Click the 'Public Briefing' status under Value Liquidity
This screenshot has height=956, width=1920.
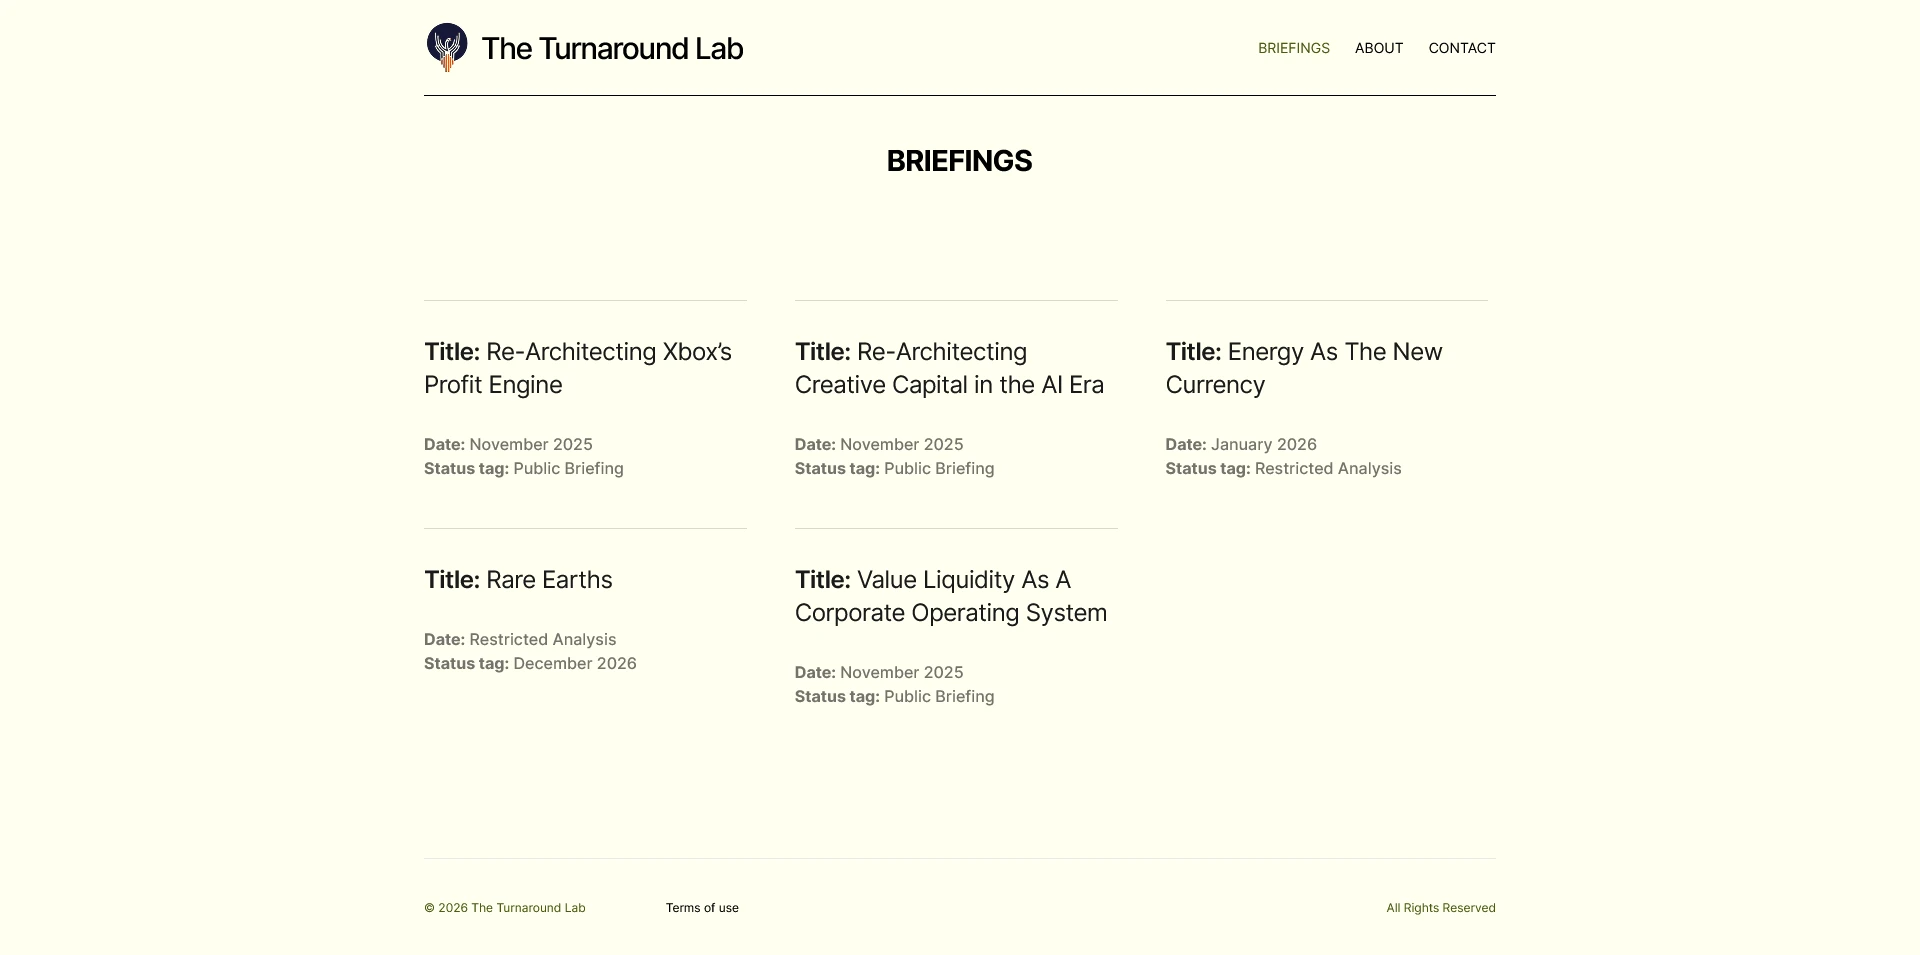[938, 697]
